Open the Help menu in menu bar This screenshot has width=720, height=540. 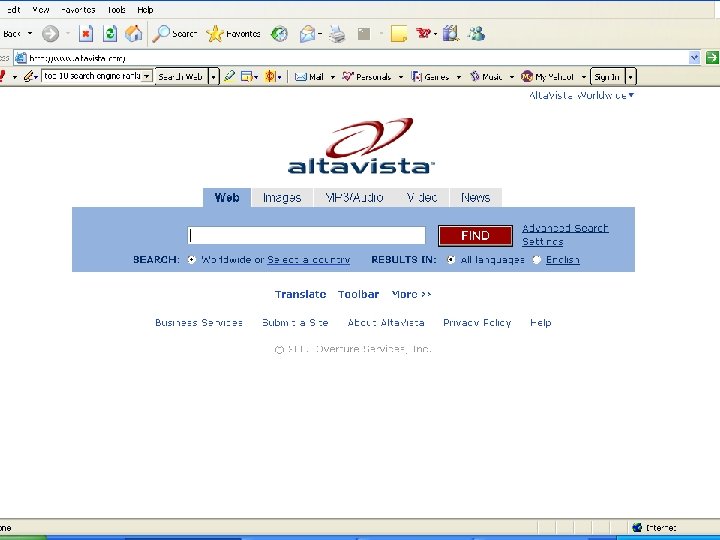(145, 10)
